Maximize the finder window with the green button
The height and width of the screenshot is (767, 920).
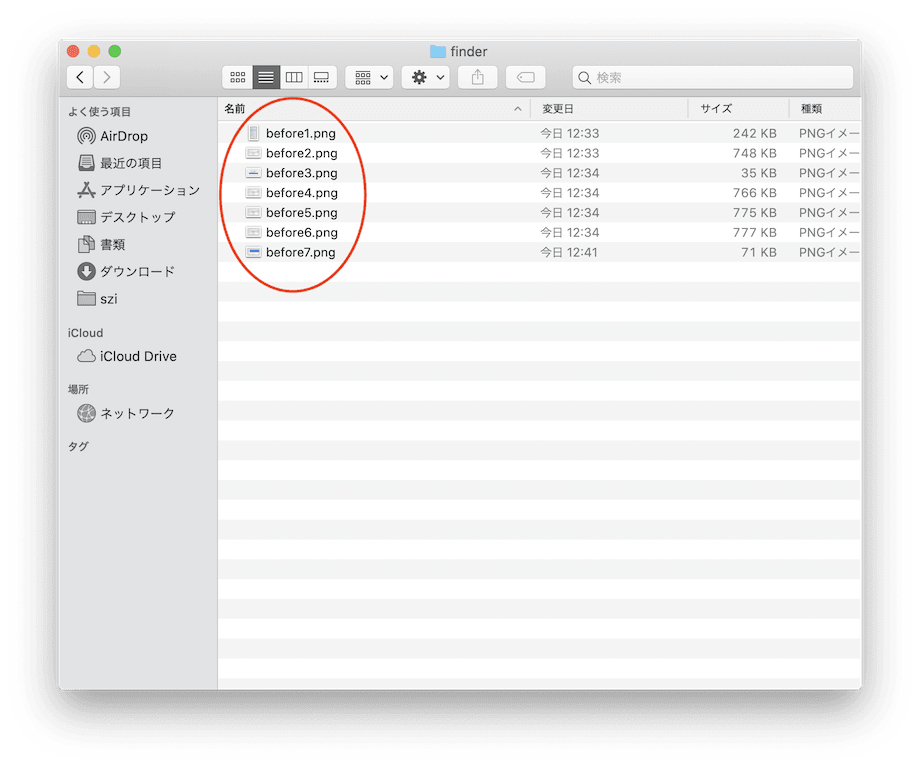[115, 52]
